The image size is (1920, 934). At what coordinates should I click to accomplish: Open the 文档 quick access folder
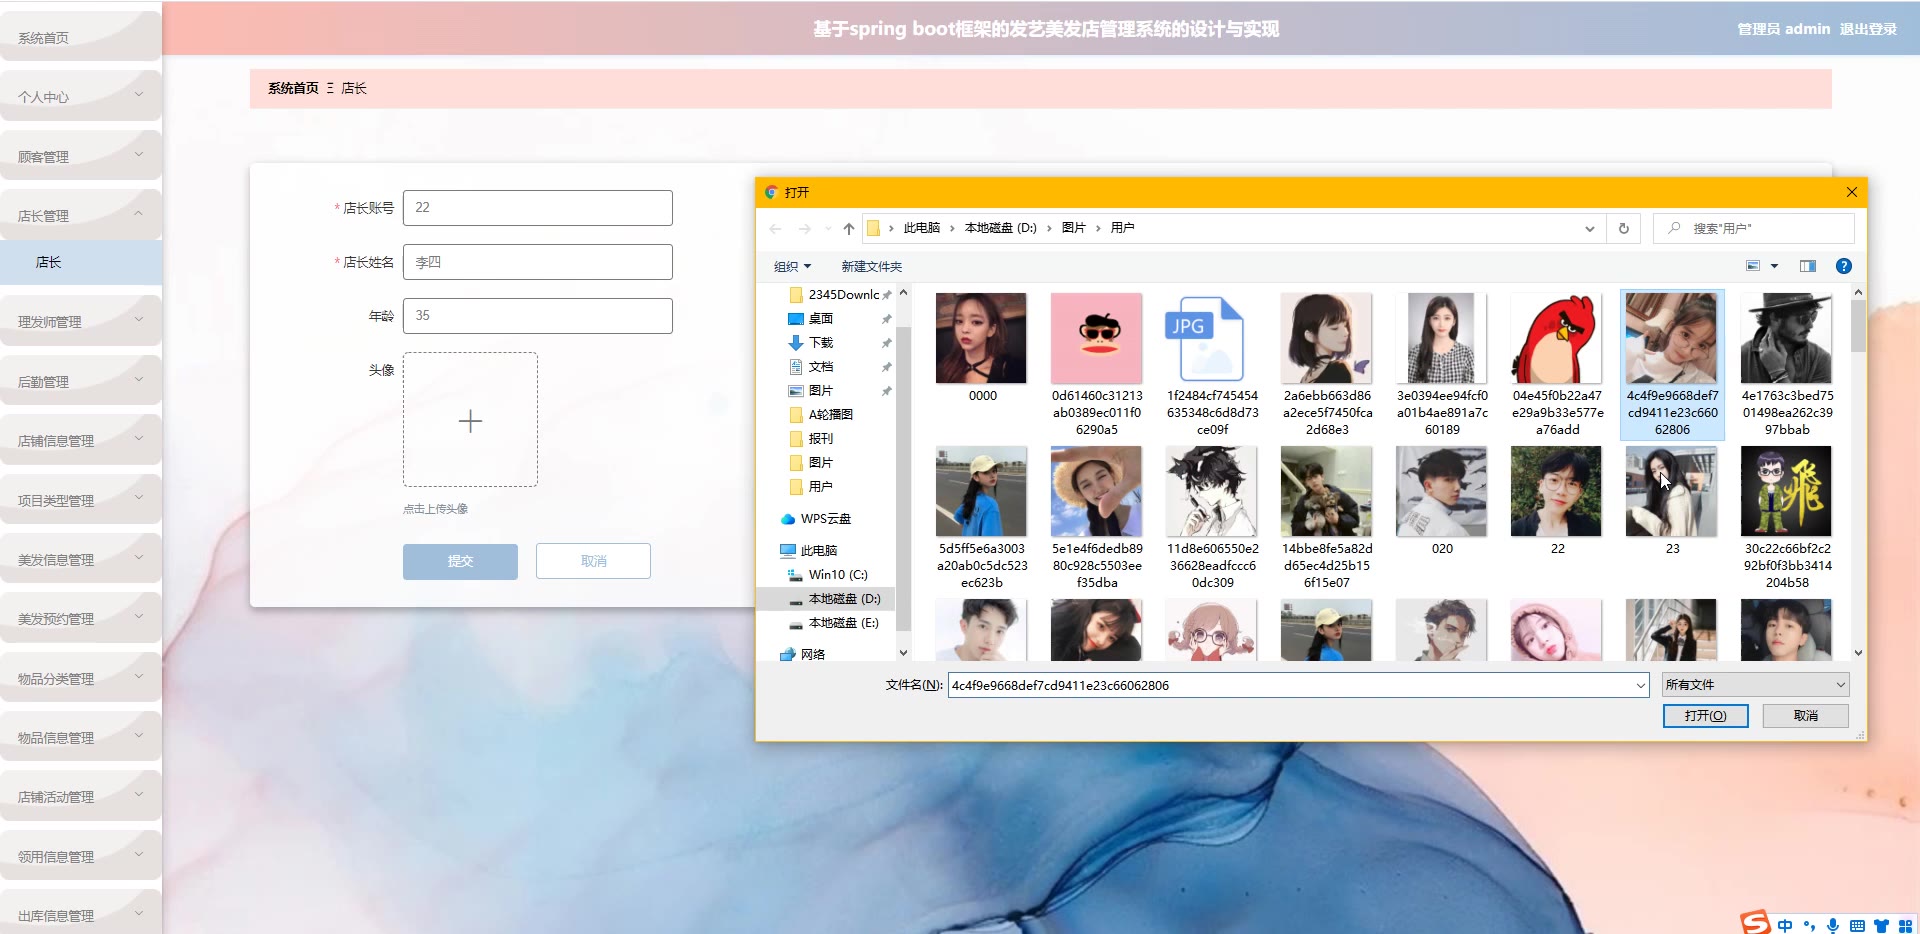click(811, 367)
